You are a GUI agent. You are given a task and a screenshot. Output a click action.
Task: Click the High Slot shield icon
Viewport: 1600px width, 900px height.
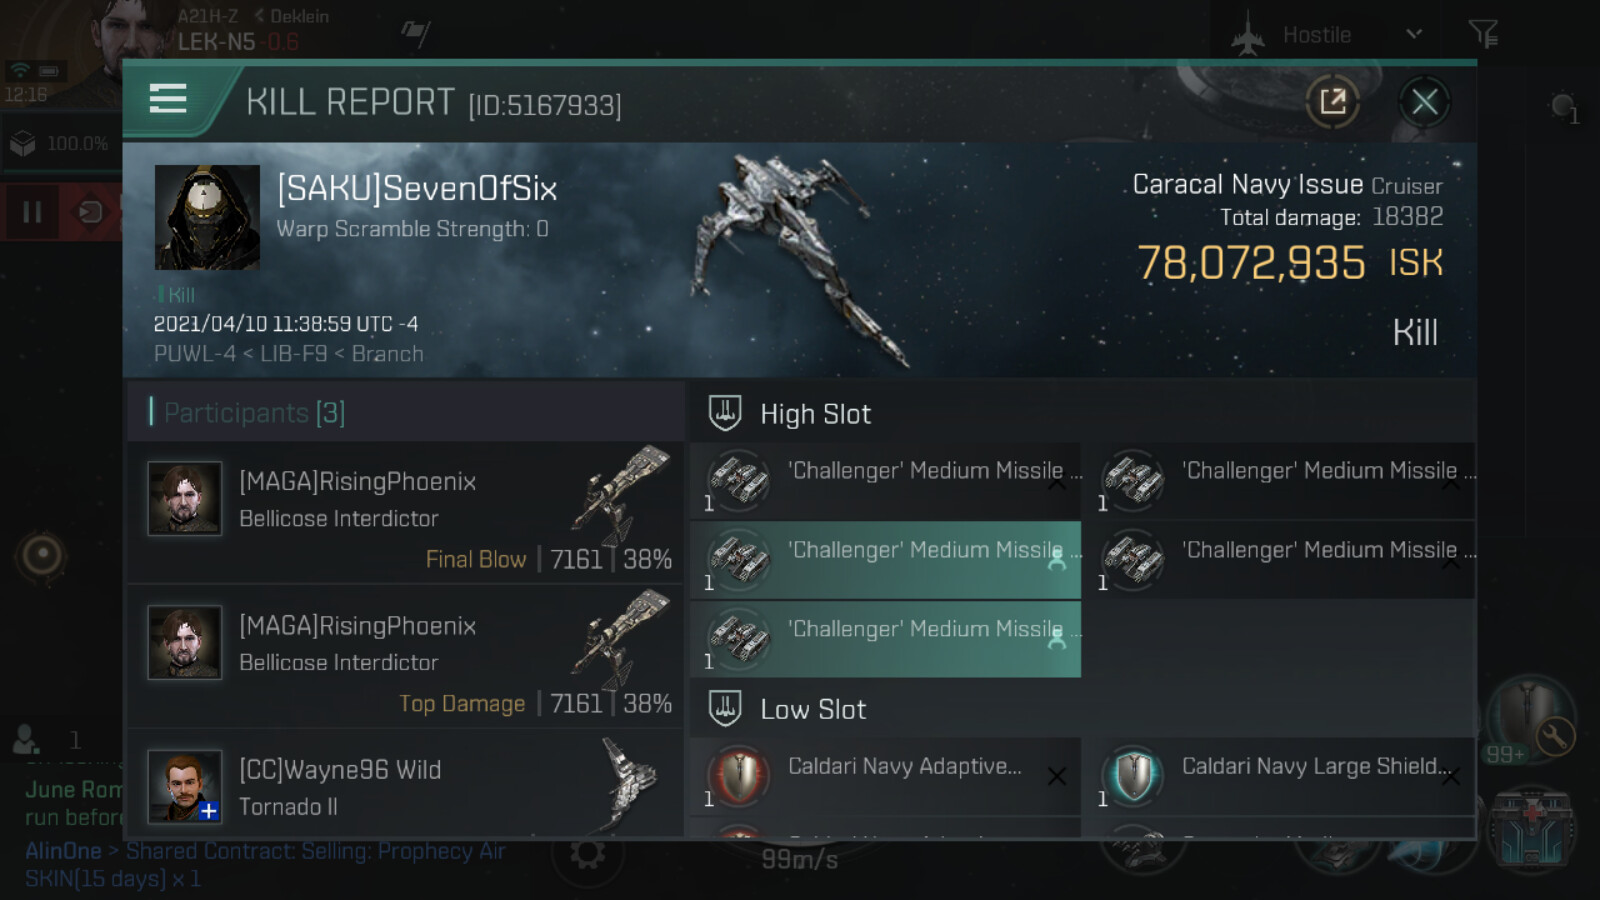pos(725,413)
